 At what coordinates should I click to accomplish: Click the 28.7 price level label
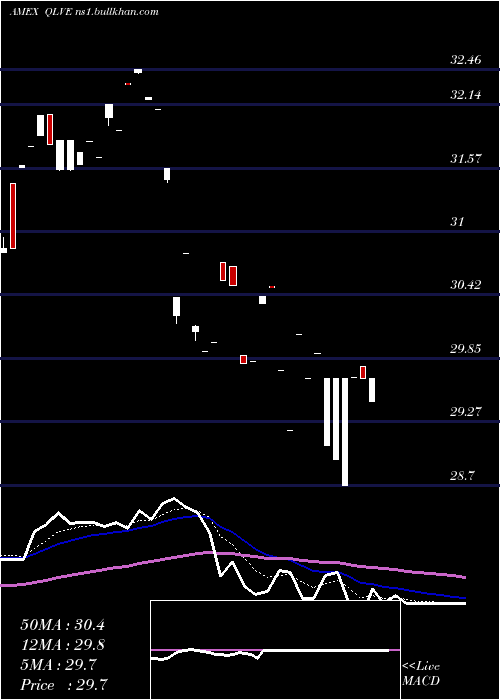[462, 475]
